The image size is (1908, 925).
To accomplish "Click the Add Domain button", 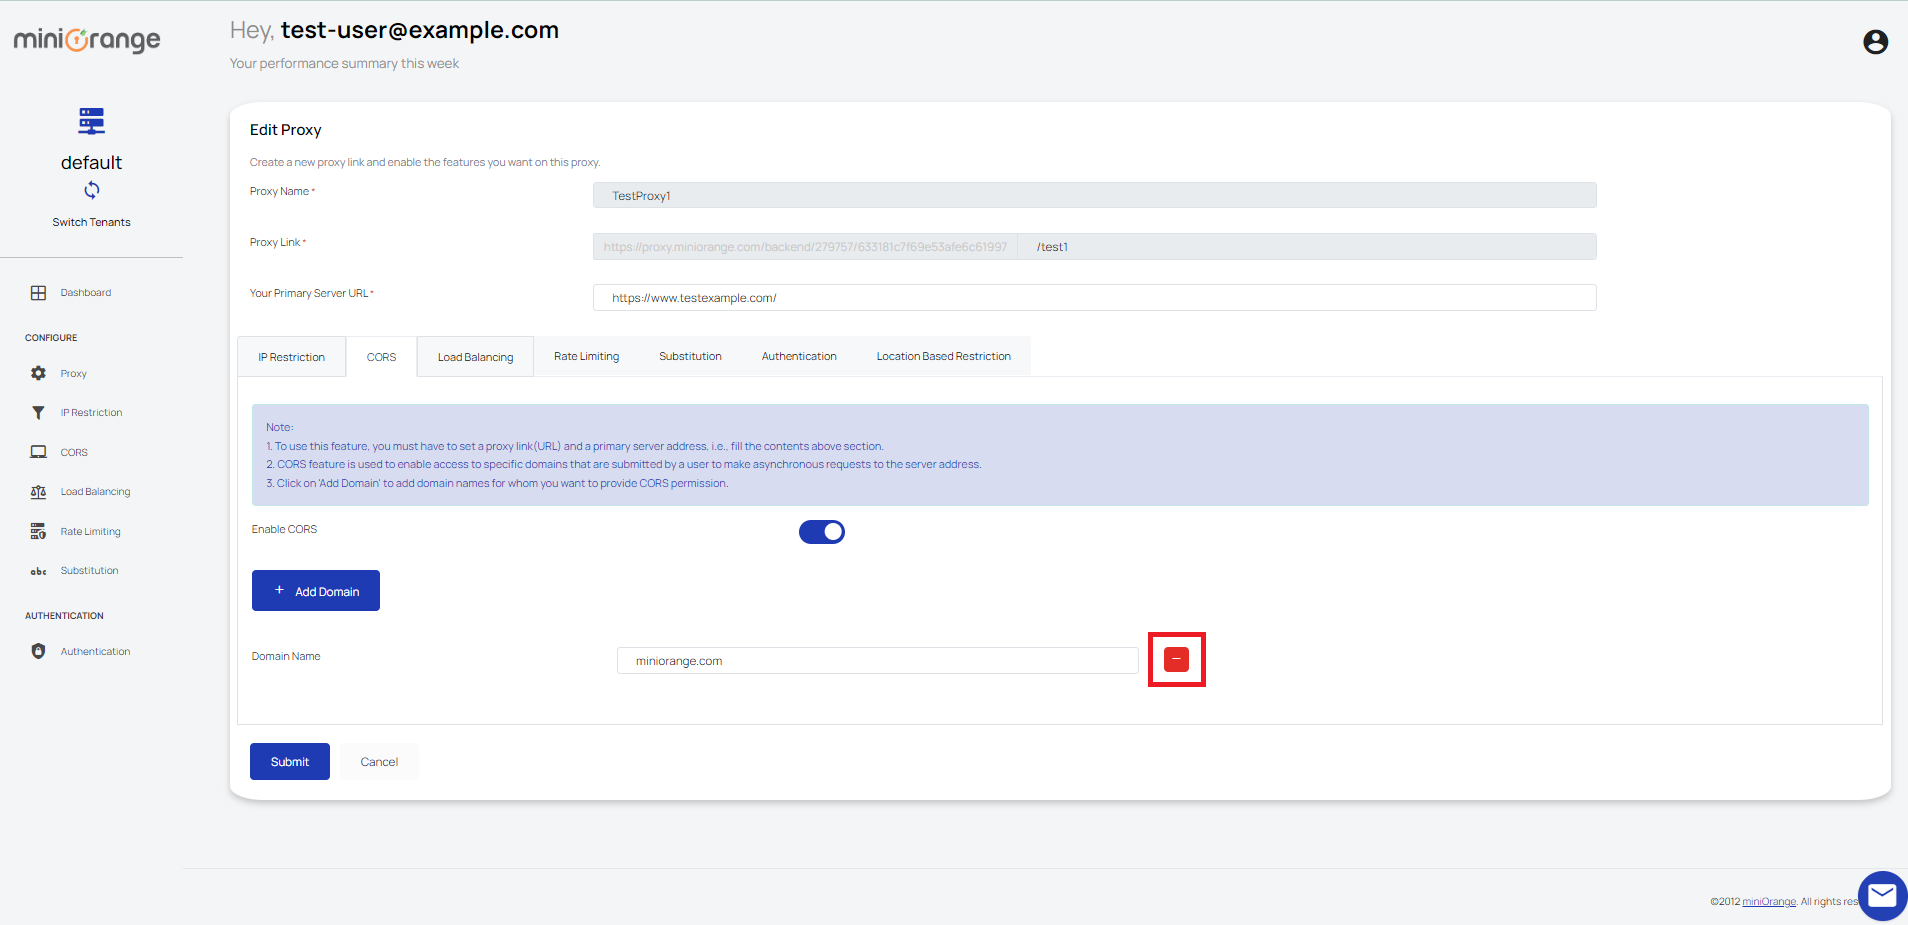I will 316,591.
